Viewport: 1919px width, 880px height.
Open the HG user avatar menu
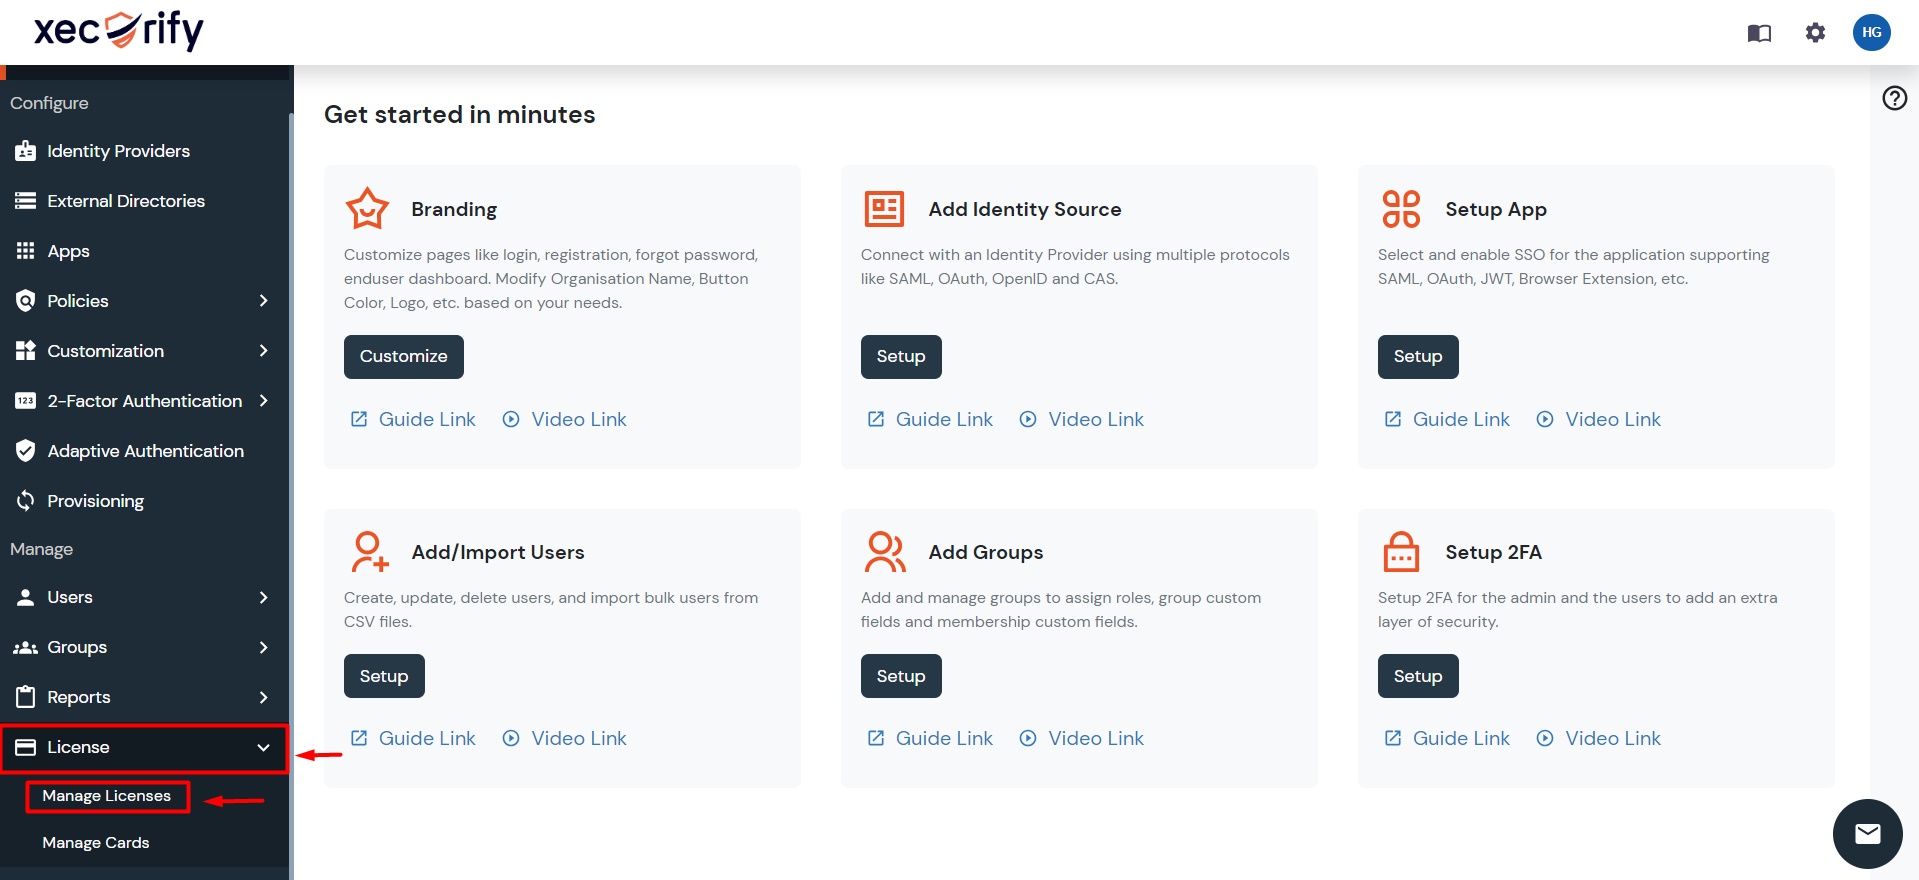coord(1871,33)
